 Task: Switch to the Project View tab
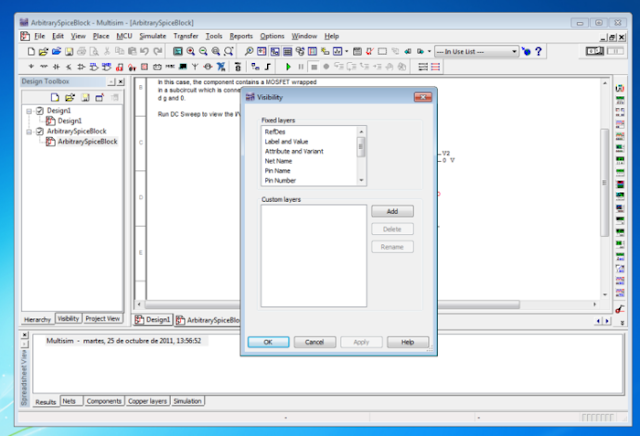tap(103, 319)
